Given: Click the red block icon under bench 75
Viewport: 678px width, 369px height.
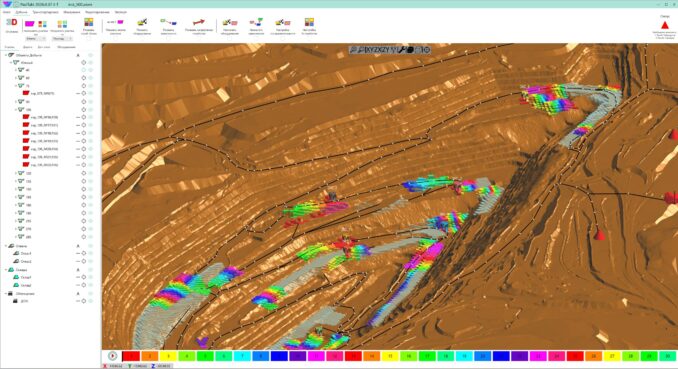Looking at the screenshot, I should 26,93.
